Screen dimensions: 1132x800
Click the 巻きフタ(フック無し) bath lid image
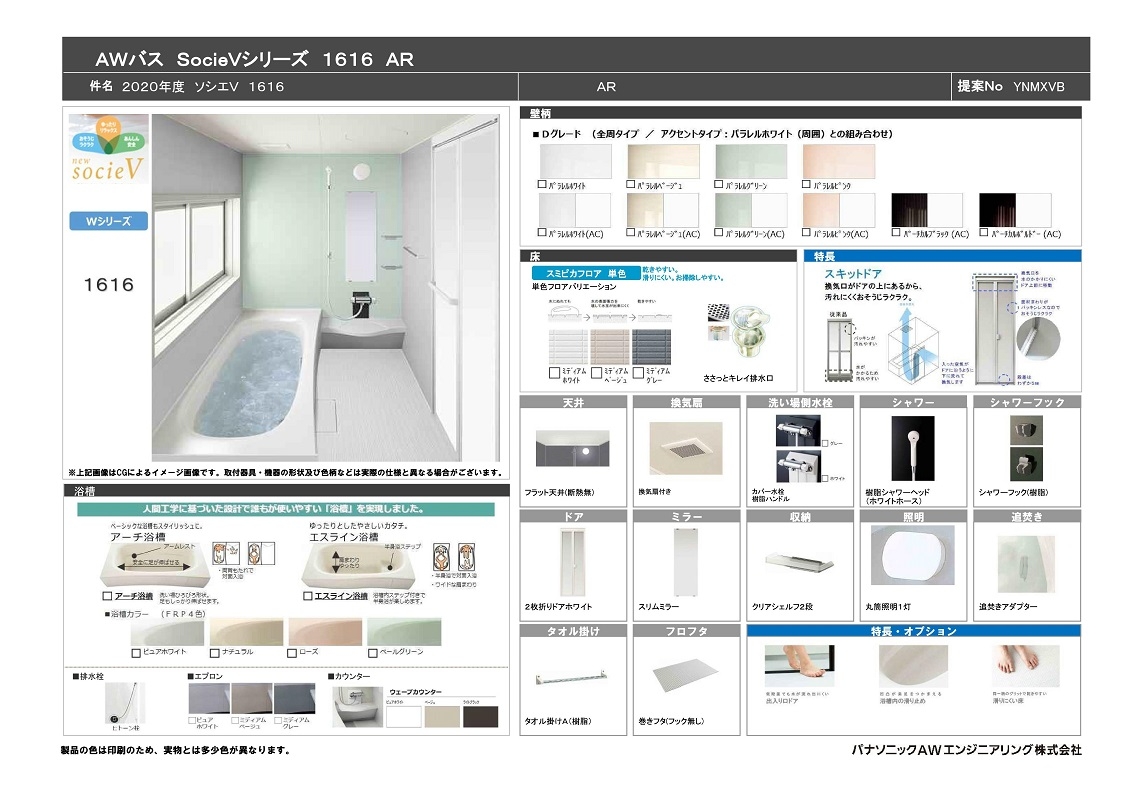click(686, 676)
